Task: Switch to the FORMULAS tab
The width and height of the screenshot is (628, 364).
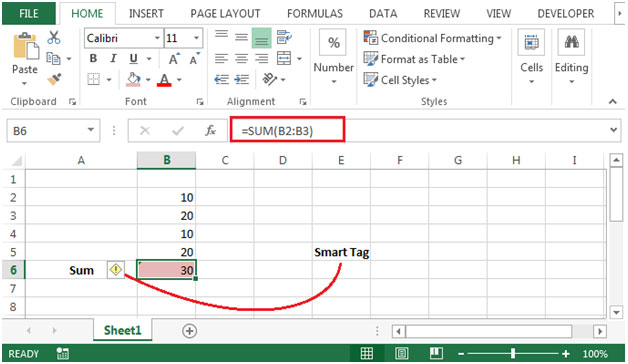Action: (x=315, y=14)
